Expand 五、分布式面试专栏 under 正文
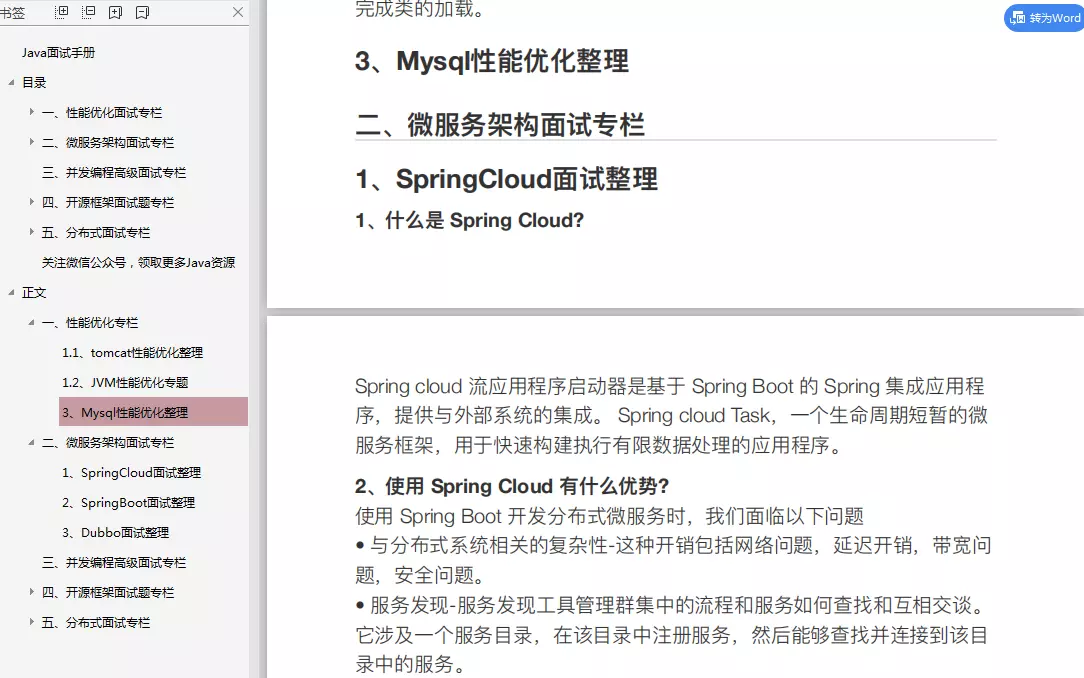The width and height of the screenshot is (1084, 678). pos(31,622)
